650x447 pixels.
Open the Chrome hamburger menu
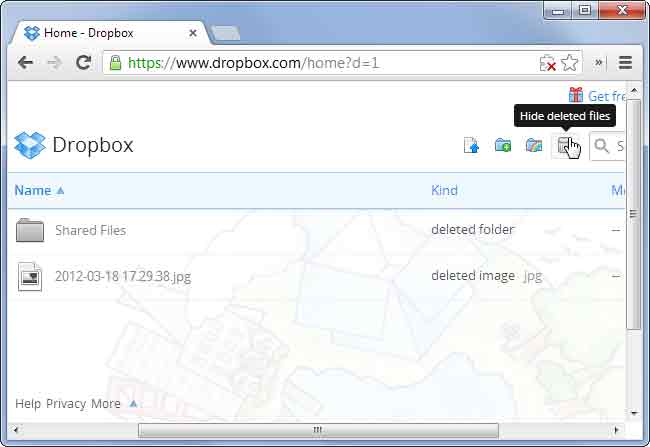click(625, 63)
